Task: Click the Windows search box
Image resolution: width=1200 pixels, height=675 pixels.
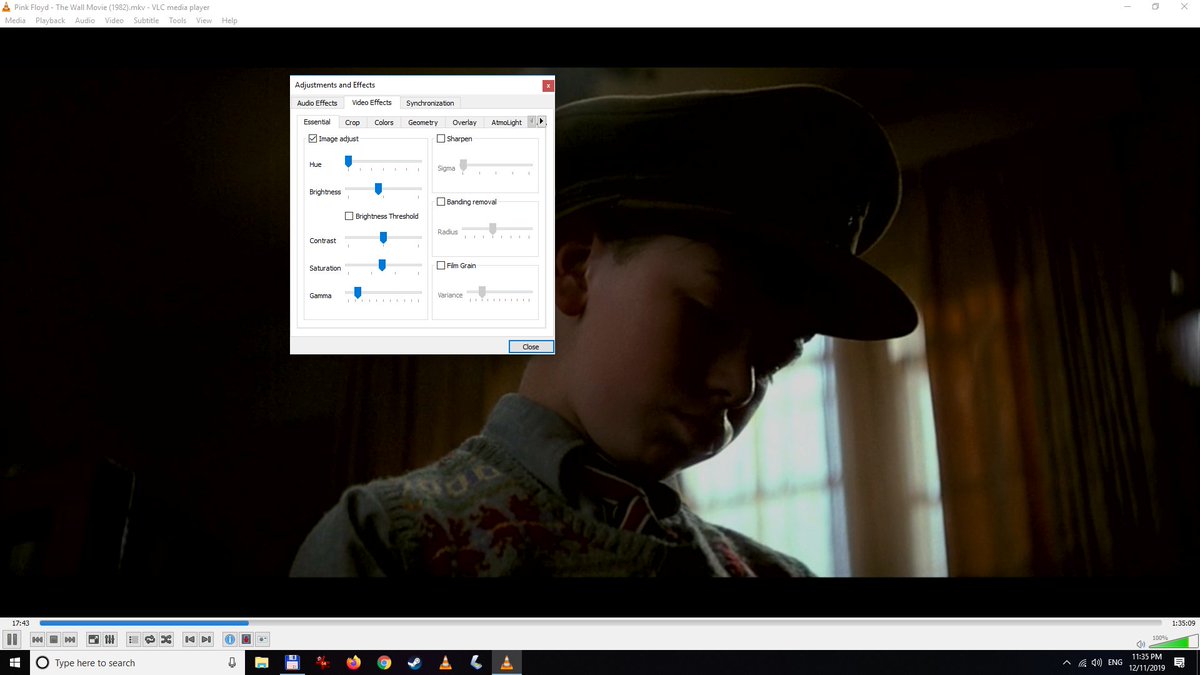Action: click(136, 662)
